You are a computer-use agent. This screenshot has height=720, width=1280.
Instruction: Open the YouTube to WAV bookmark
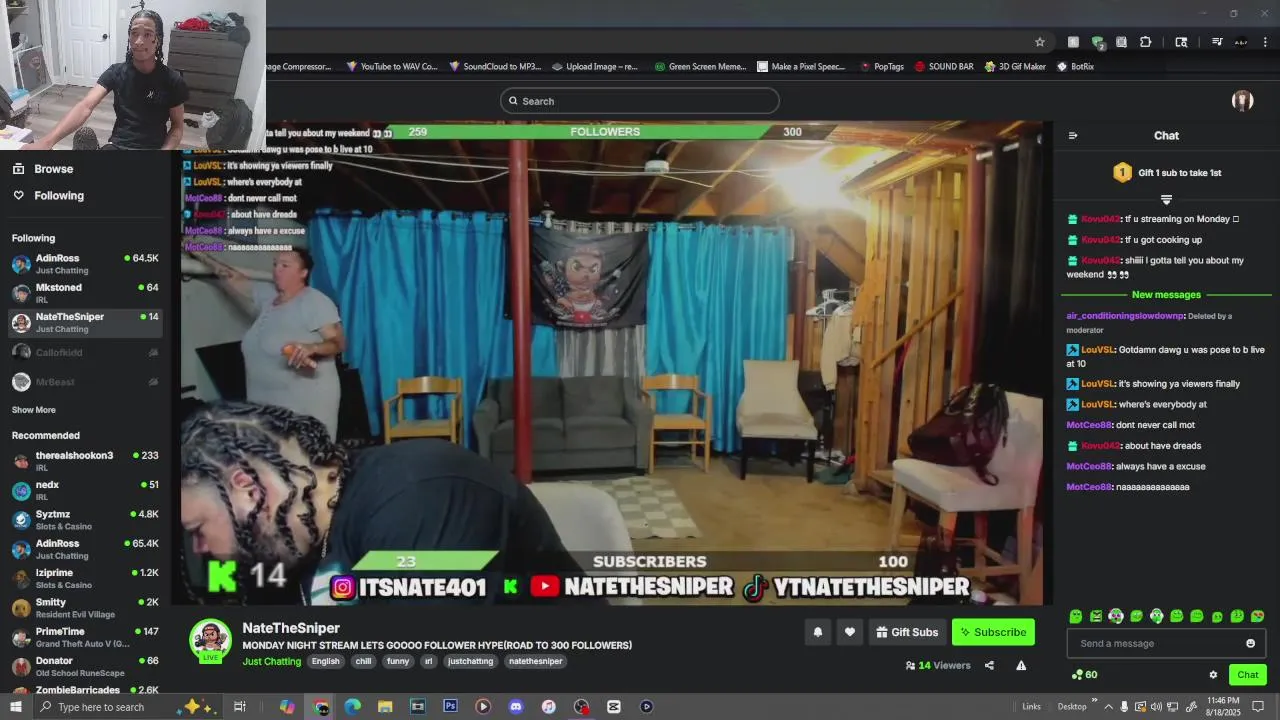pos(392,67)
